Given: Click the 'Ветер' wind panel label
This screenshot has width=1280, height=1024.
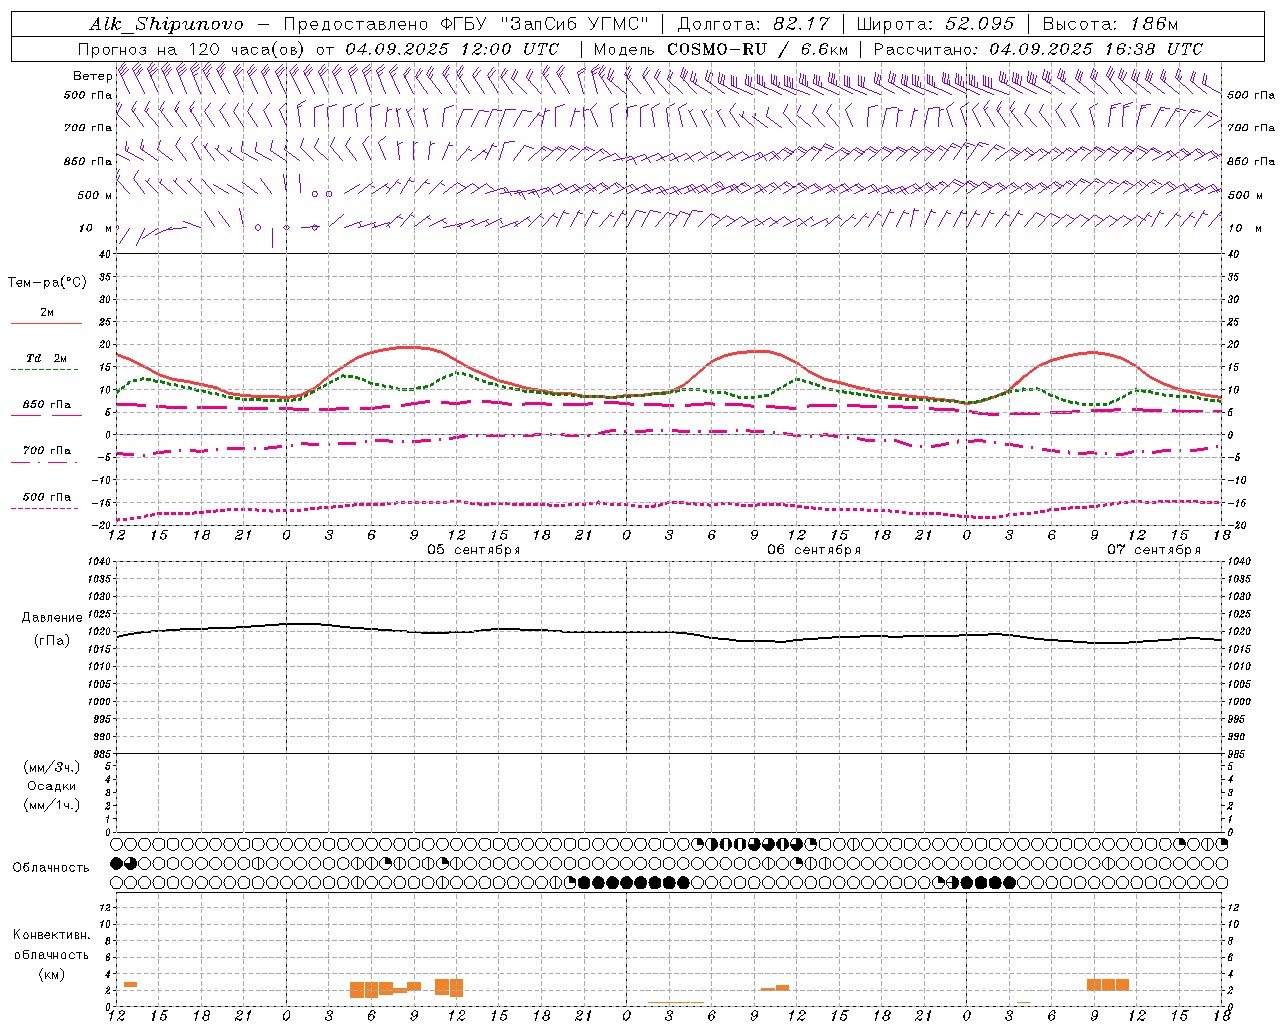Looking at the screenshot, I should 92,76.
